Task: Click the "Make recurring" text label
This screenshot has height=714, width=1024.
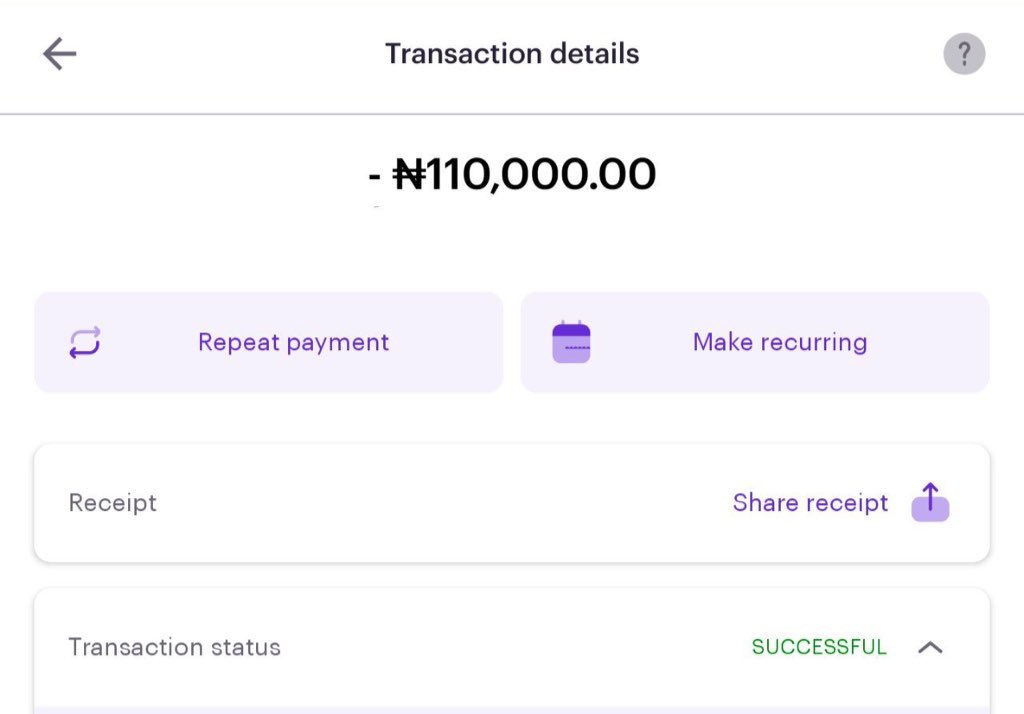Action: coord(780,342)
